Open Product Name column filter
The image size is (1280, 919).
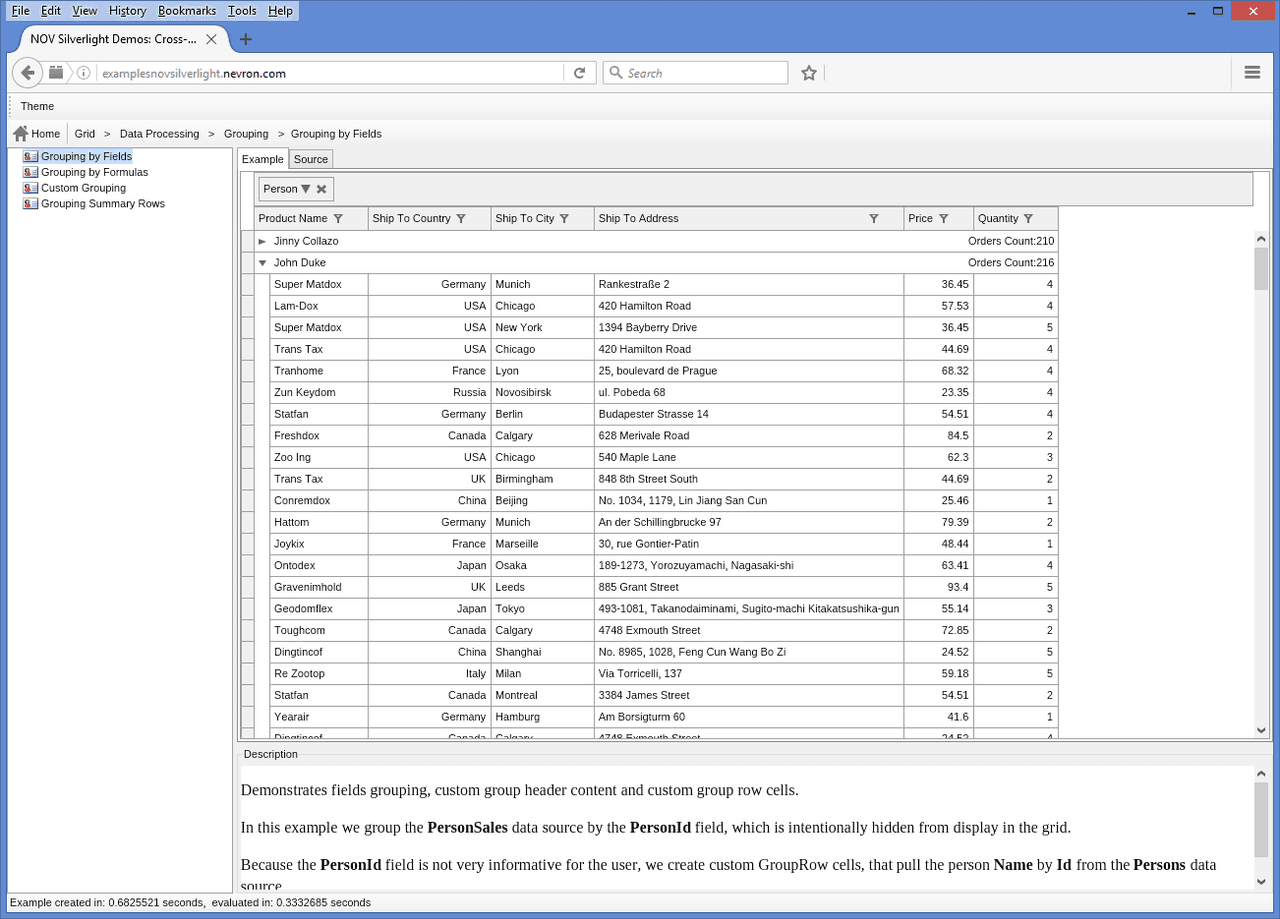pyautogui.click(x=338, y=218)
